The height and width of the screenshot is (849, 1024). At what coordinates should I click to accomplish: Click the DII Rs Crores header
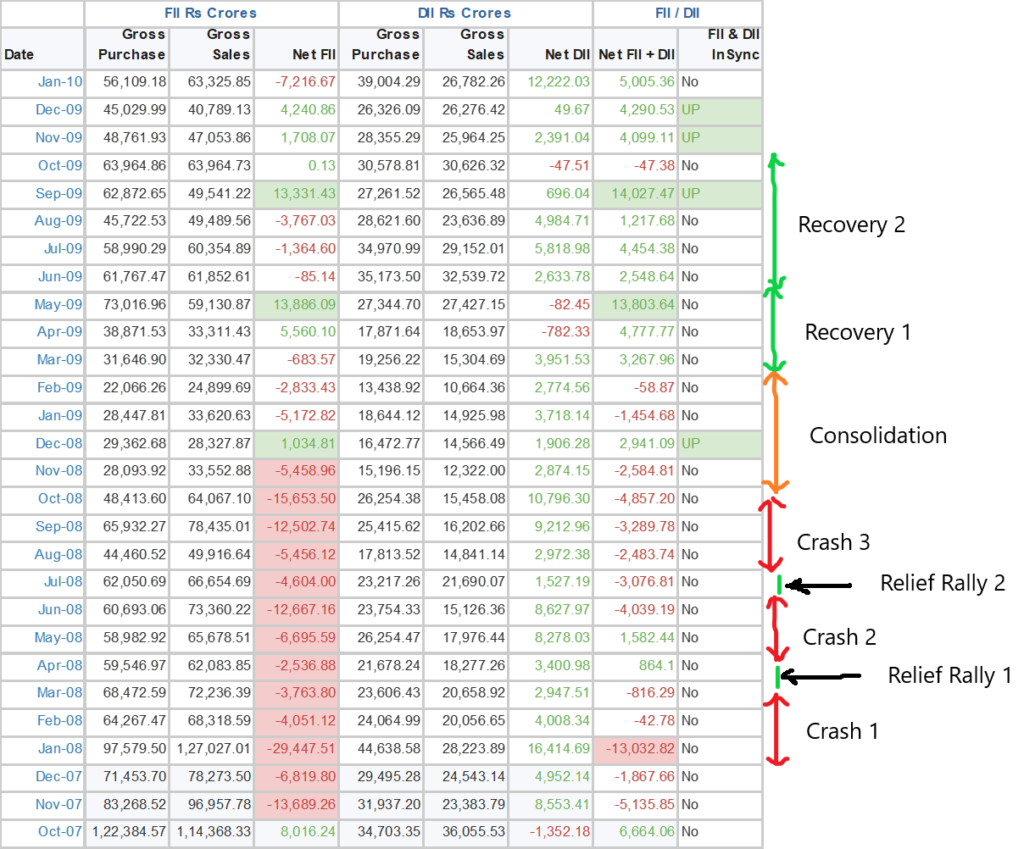[x=465, y=13]
